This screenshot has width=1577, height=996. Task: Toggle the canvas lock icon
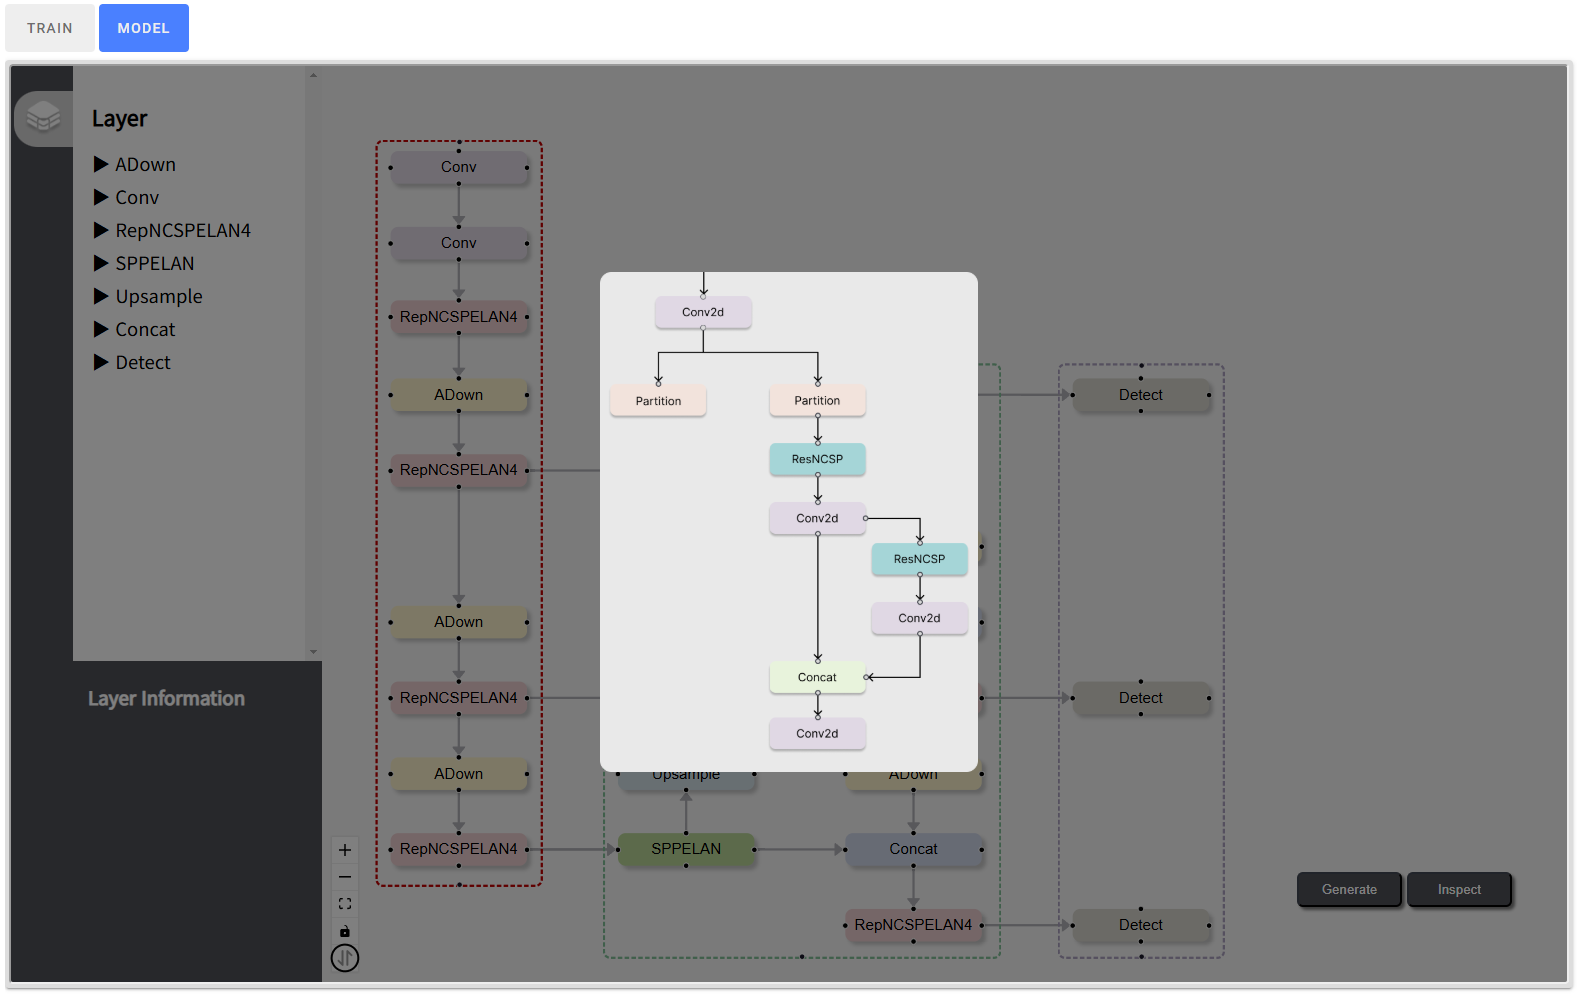345,931
